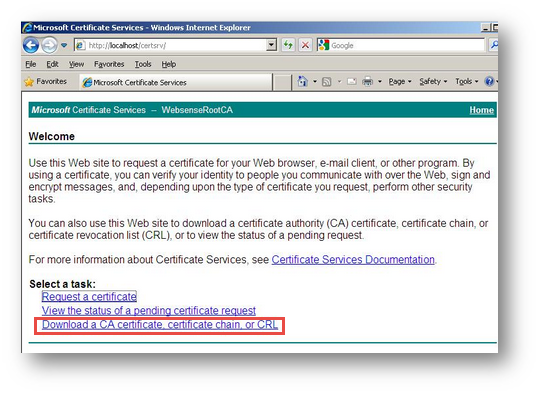
Task: Click Download a CA certificate, certificate chain, or CRL
Action: point(160,325)
